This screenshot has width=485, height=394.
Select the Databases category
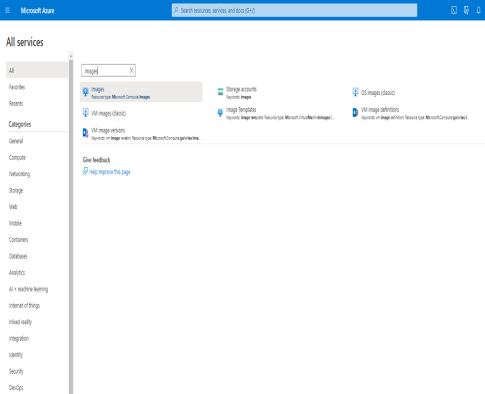pyautogui.click(x=18, y=256)
